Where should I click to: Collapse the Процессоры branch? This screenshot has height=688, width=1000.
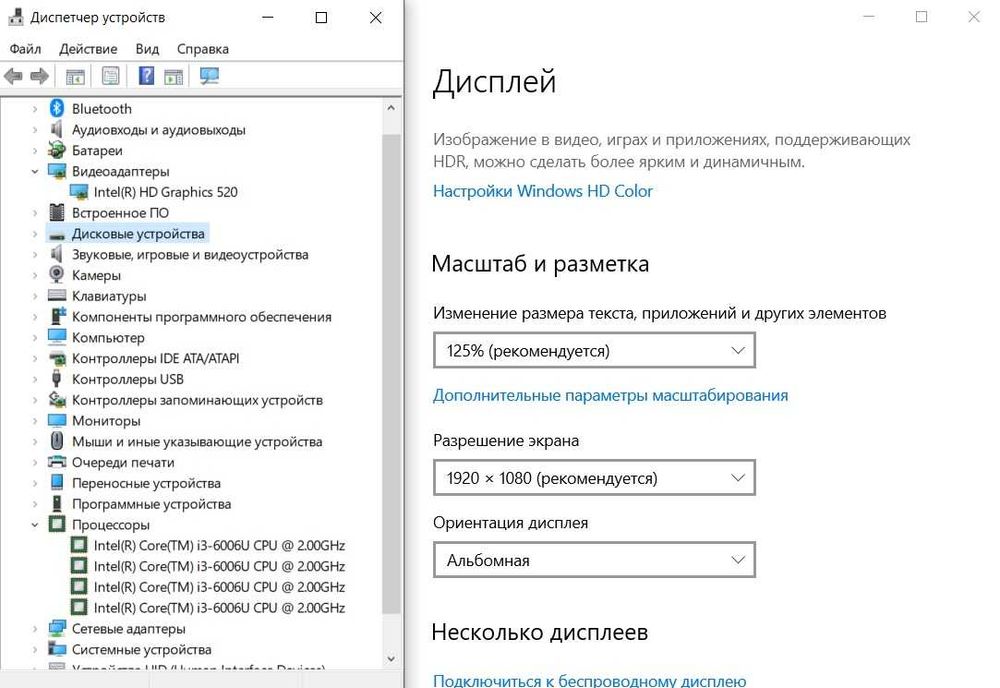click(x=34, y=525)
